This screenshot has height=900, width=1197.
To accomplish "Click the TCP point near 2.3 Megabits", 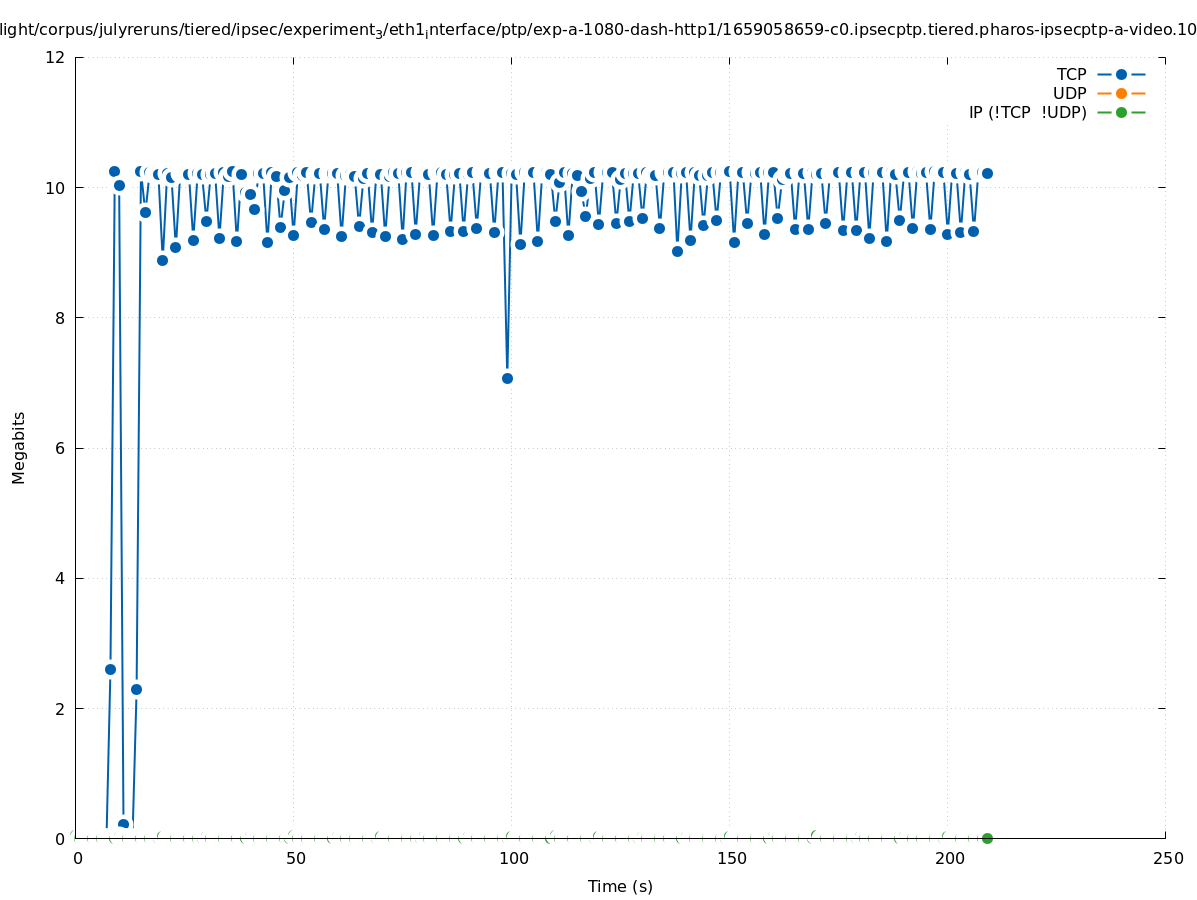I will coord(136,689).
